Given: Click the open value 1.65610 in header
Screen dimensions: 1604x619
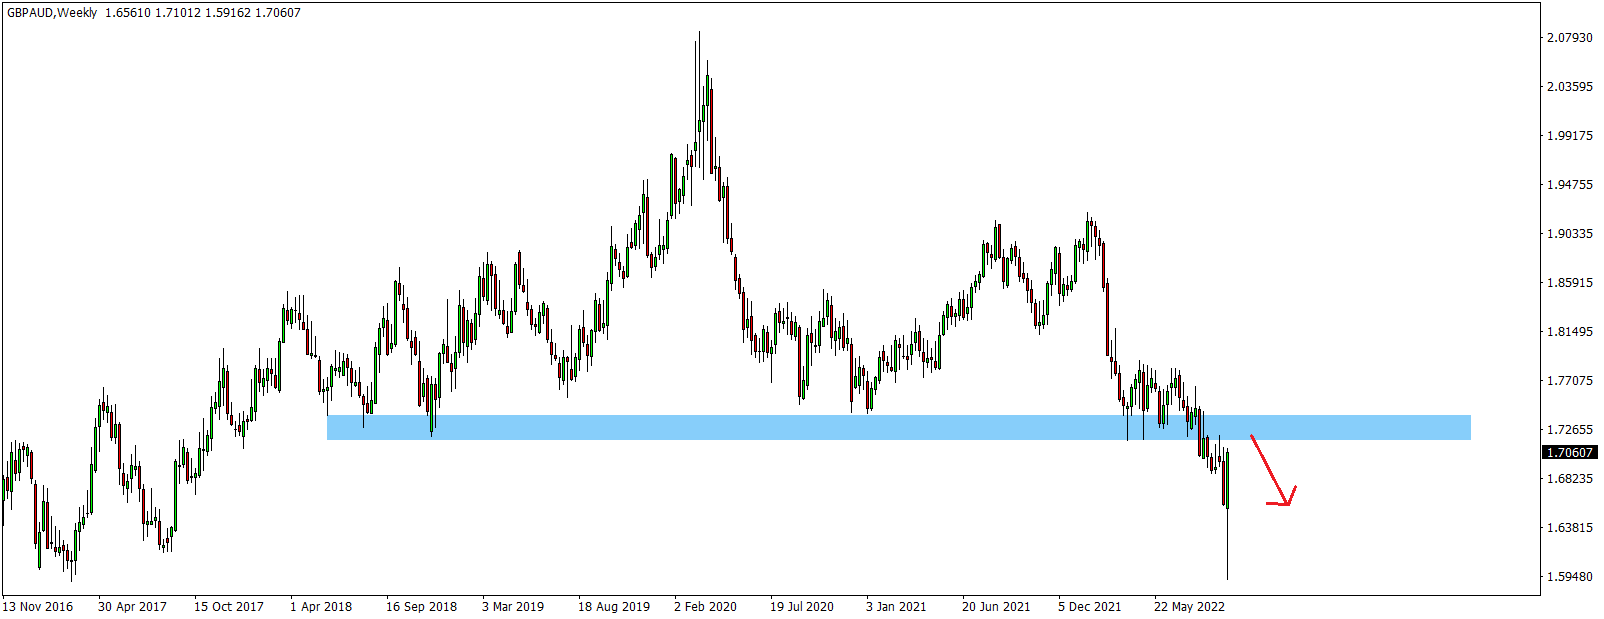Looking at the screenshot, I should click(x=127, y=13).
